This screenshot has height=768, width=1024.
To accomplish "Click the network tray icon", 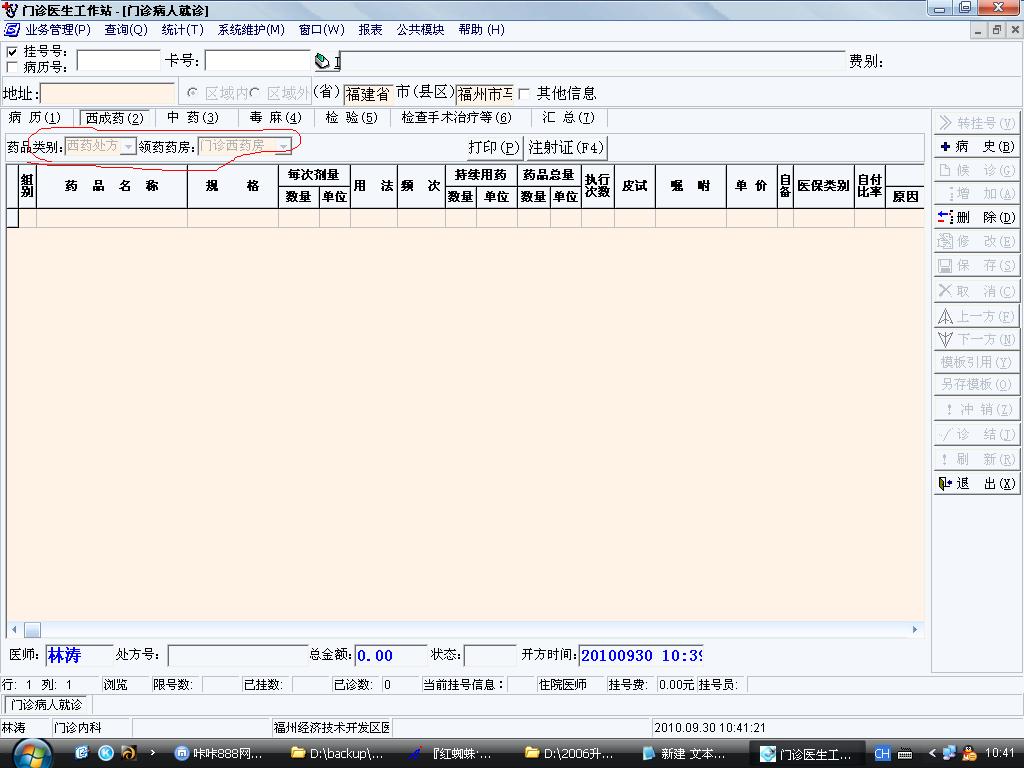I will click(950, 753).
